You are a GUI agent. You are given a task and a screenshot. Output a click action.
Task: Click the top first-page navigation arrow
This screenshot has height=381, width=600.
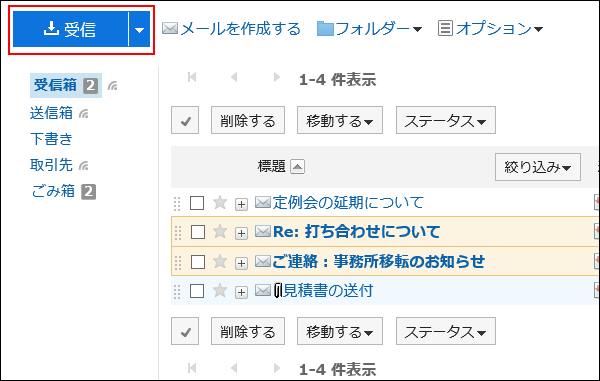(x=192, y=77)
